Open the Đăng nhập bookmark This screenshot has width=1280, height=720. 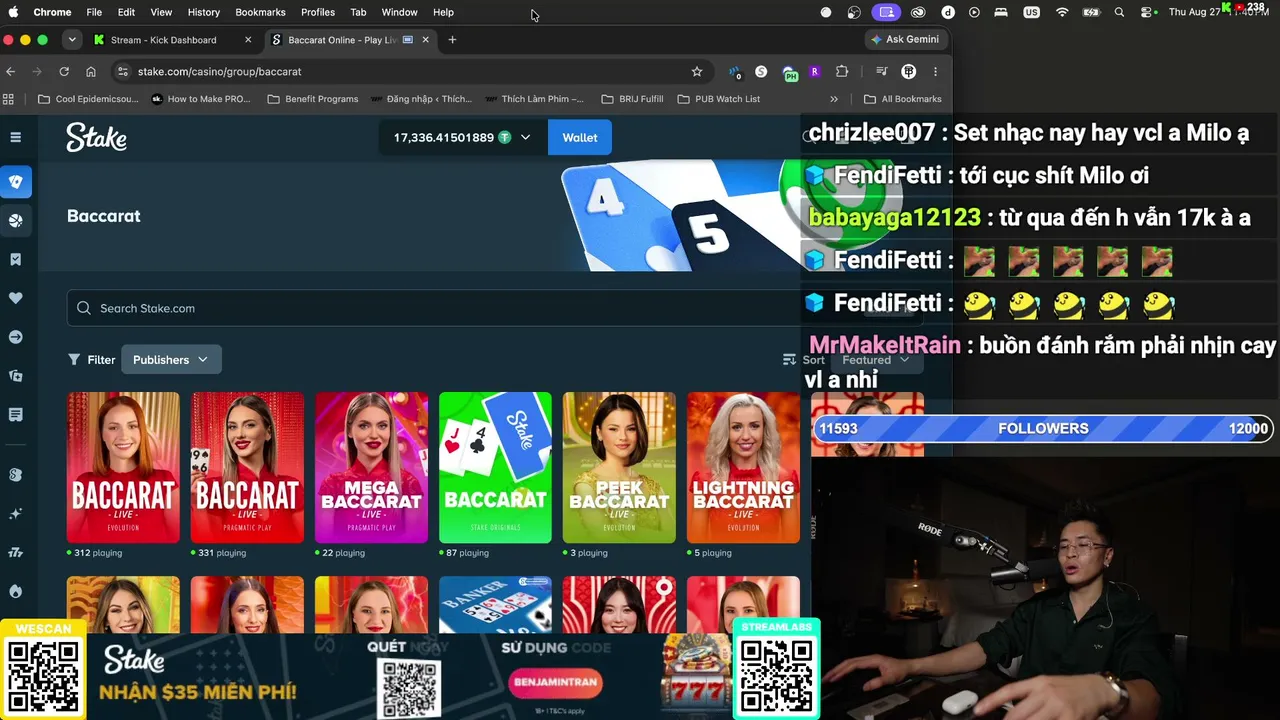[421, 99]
